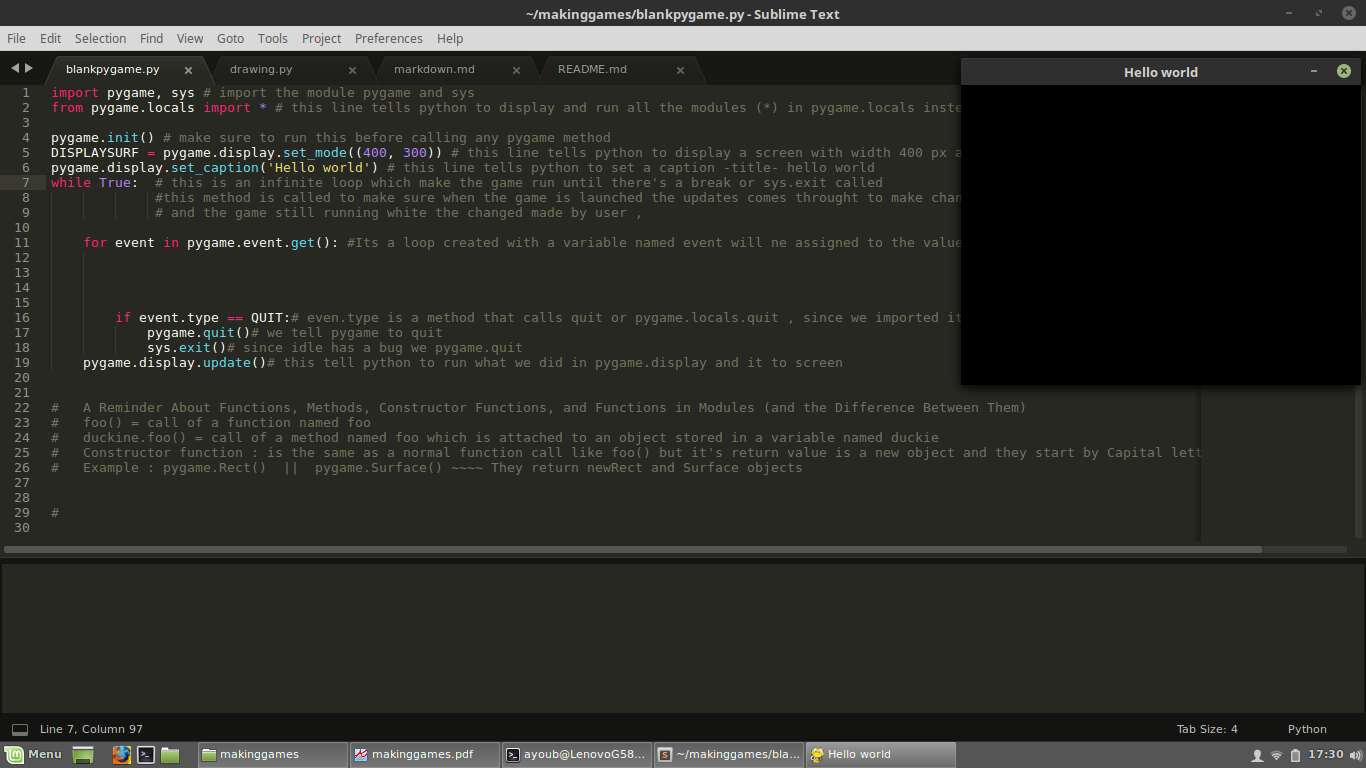Click 'import pygame, sys' on line 1

coord(123,92)
